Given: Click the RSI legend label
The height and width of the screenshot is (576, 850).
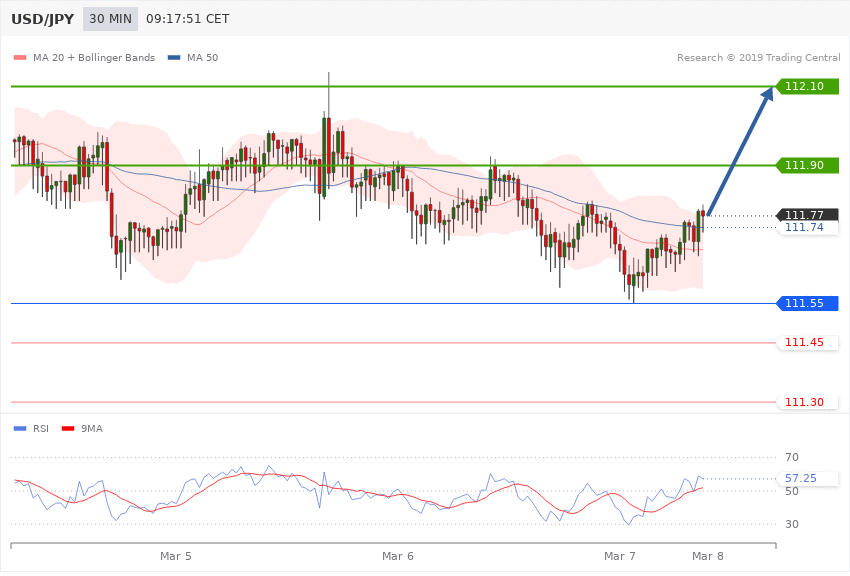Looking at the screenshot, I should click(41, 429).
